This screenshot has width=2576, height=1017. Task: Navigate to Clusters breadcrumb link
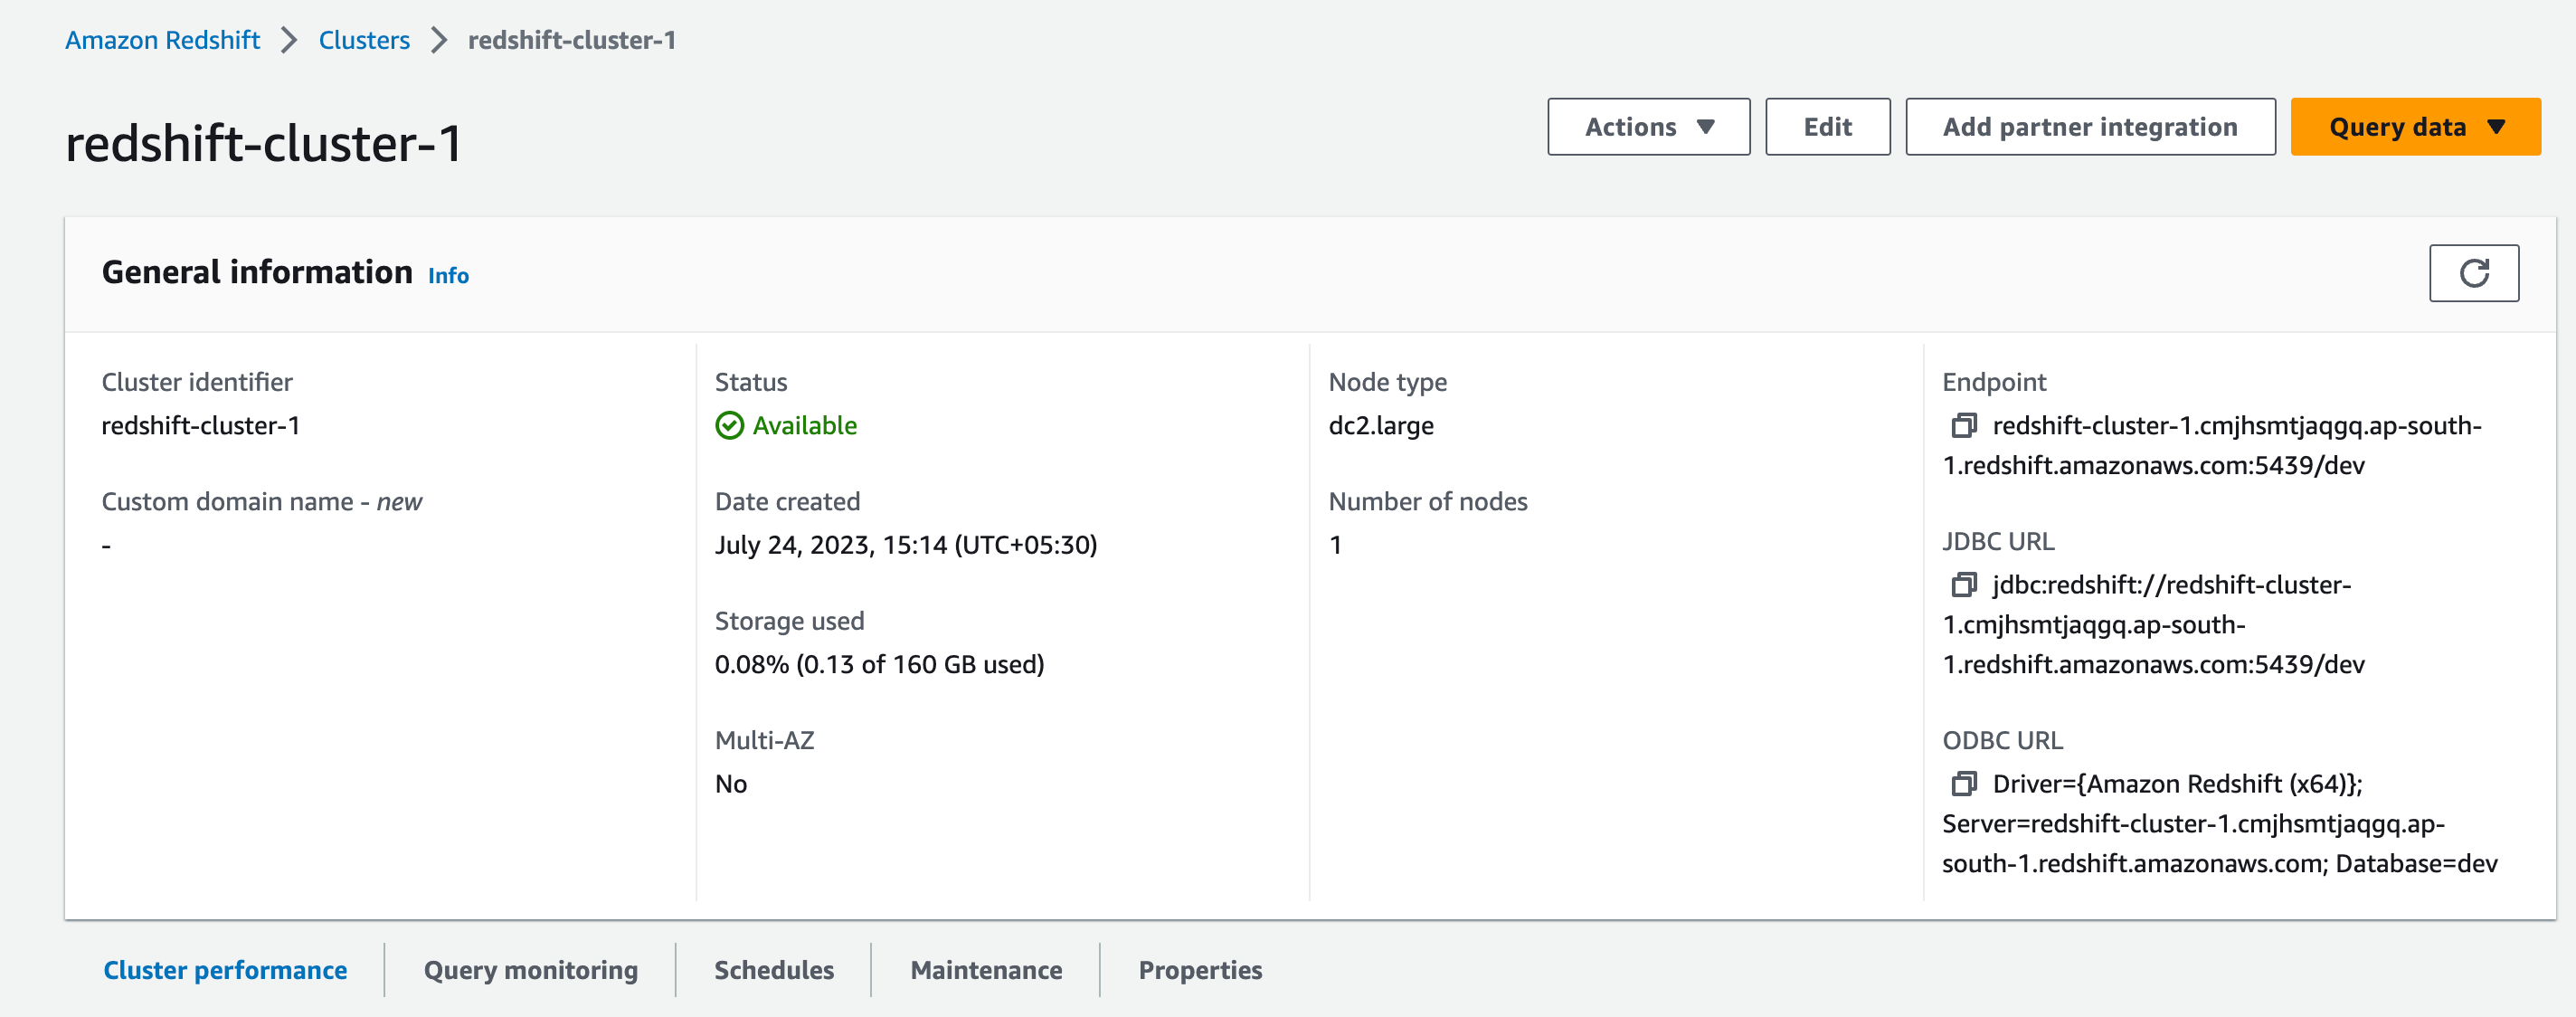(x=364, y=40)
